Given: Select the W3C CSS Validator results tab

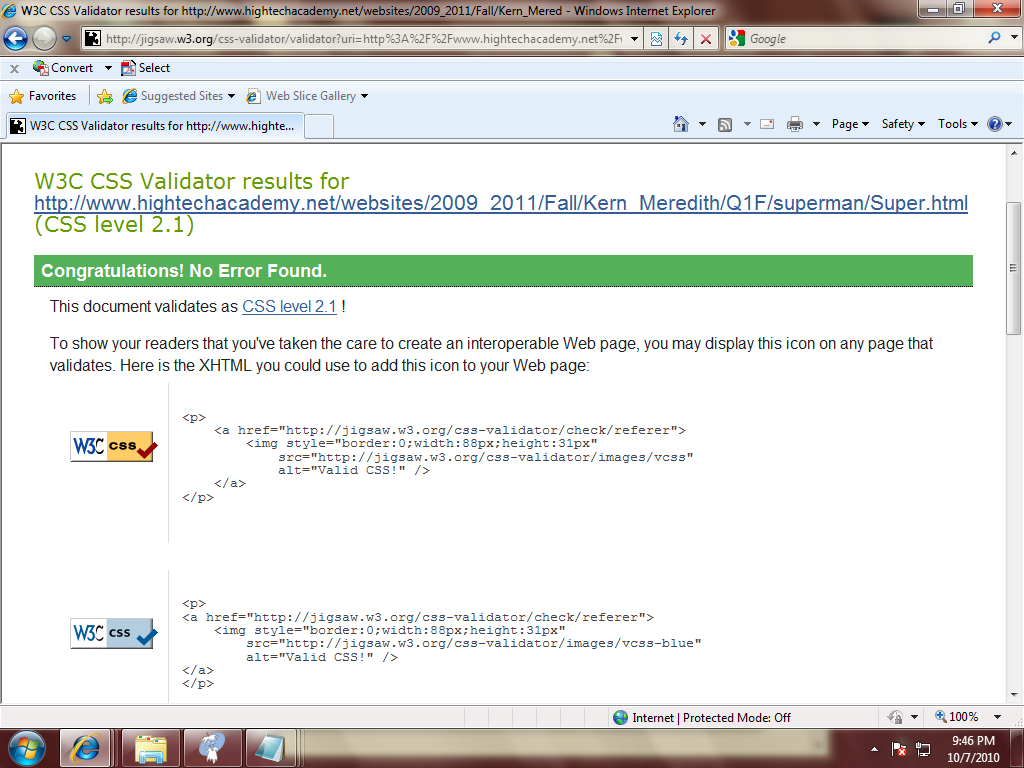Looking at the screenshot, I should pyautogui.click(x=155, y=126).
